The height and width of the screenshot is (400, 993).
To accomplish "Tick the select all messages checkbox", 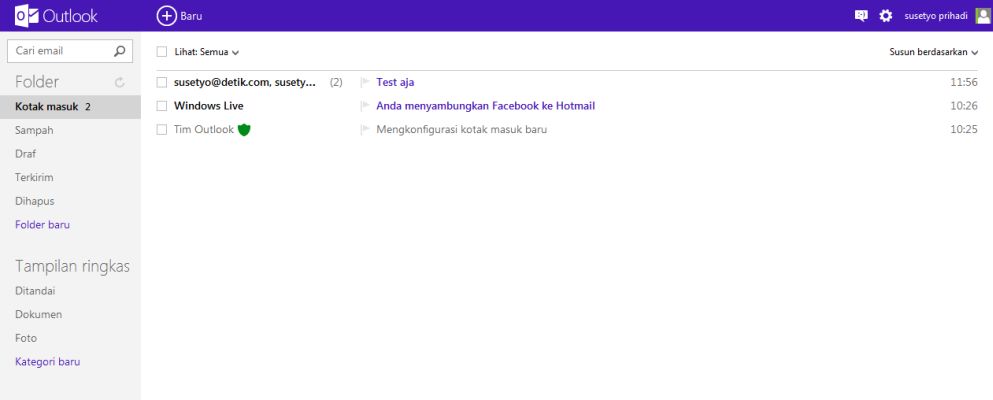I will [x=162, y=51].
